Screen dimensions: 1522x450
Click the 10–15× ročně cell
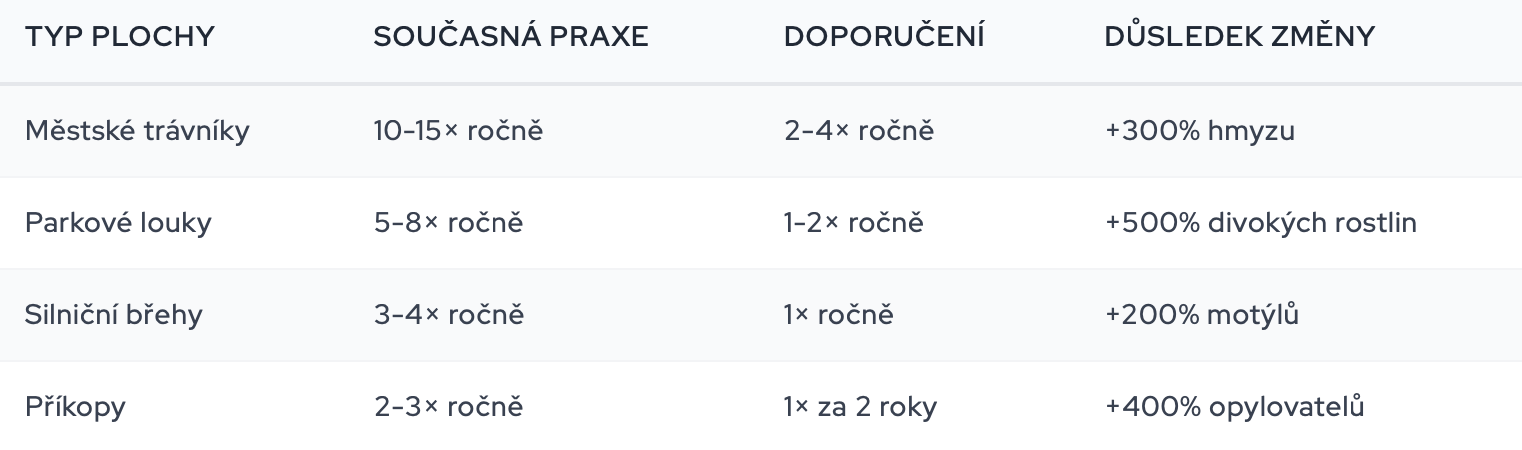point(458,131)
